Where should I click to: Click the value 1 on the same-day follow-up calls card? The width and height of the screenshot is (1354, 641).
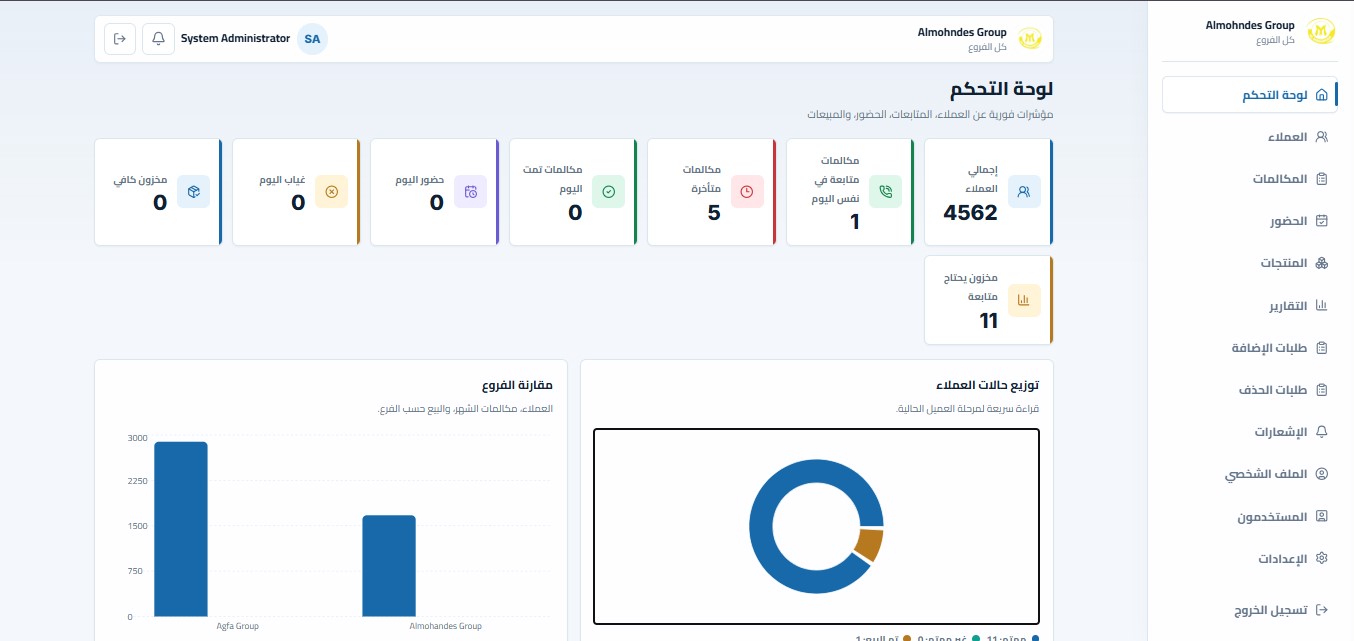click(x=854, y=221)
